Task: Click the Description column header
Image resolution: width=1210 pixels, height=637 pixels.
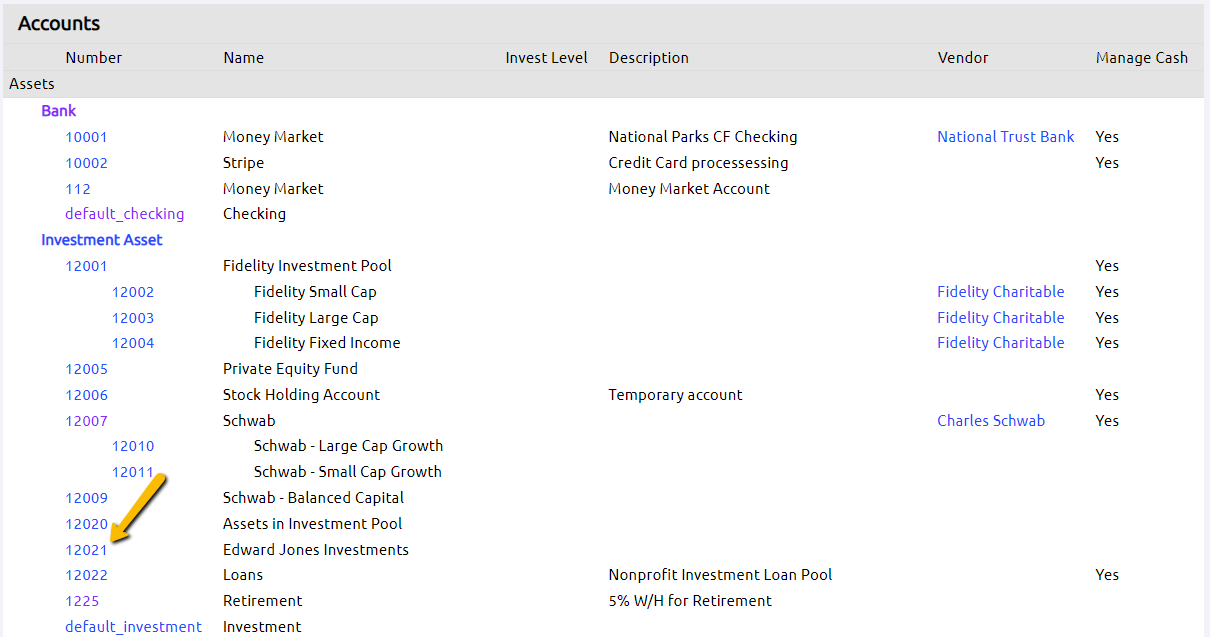Action: [x=648, y=58]
